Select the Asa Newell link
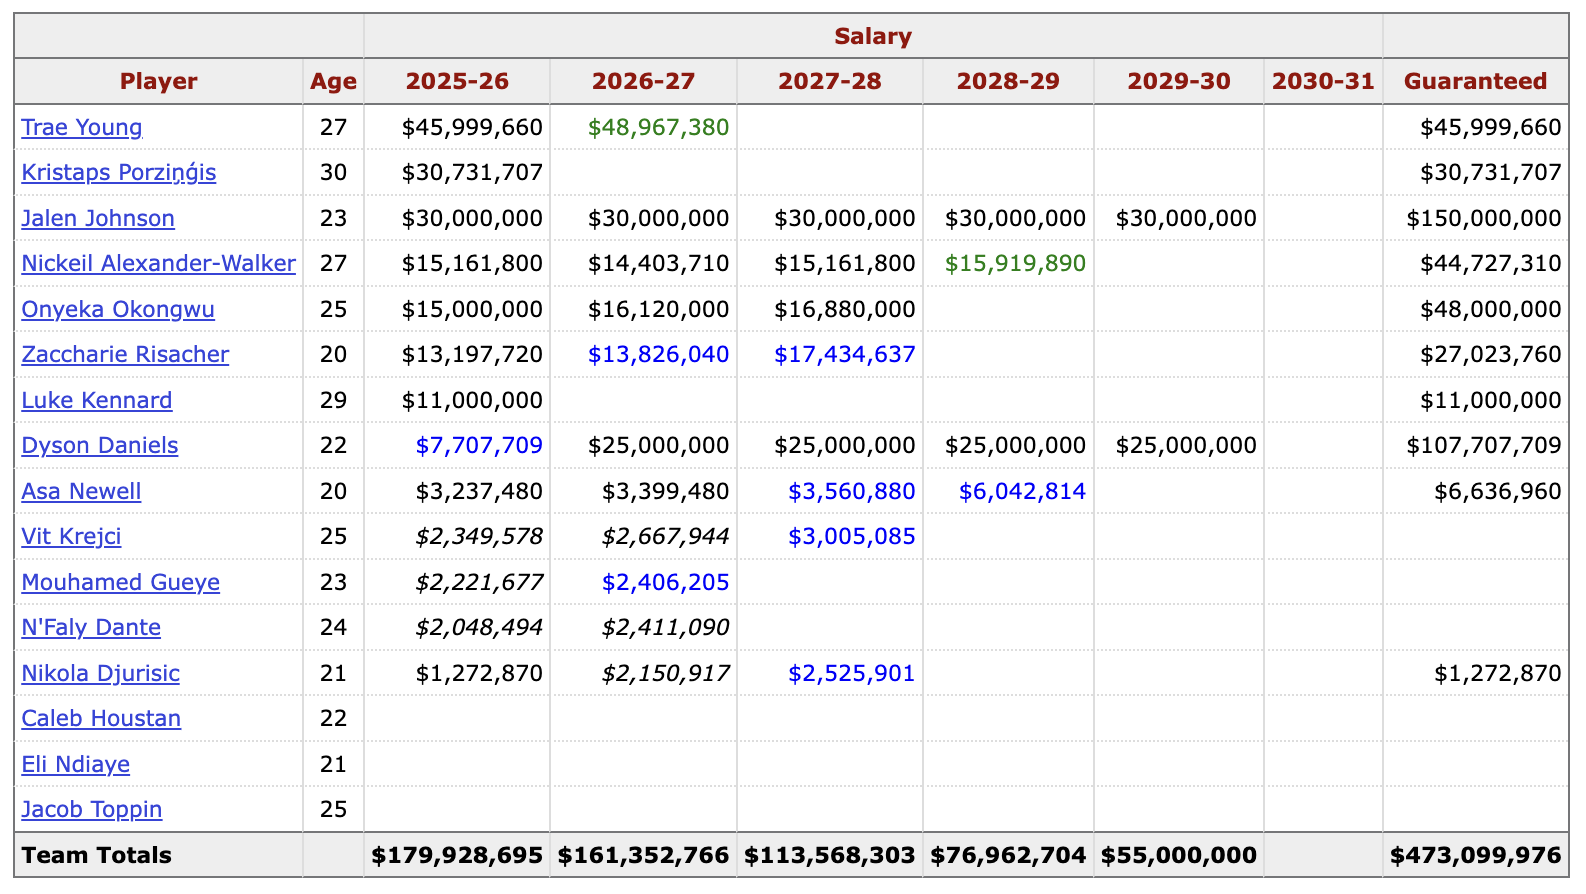Viewport: 1586px width, 894px height. pos(81,491)
